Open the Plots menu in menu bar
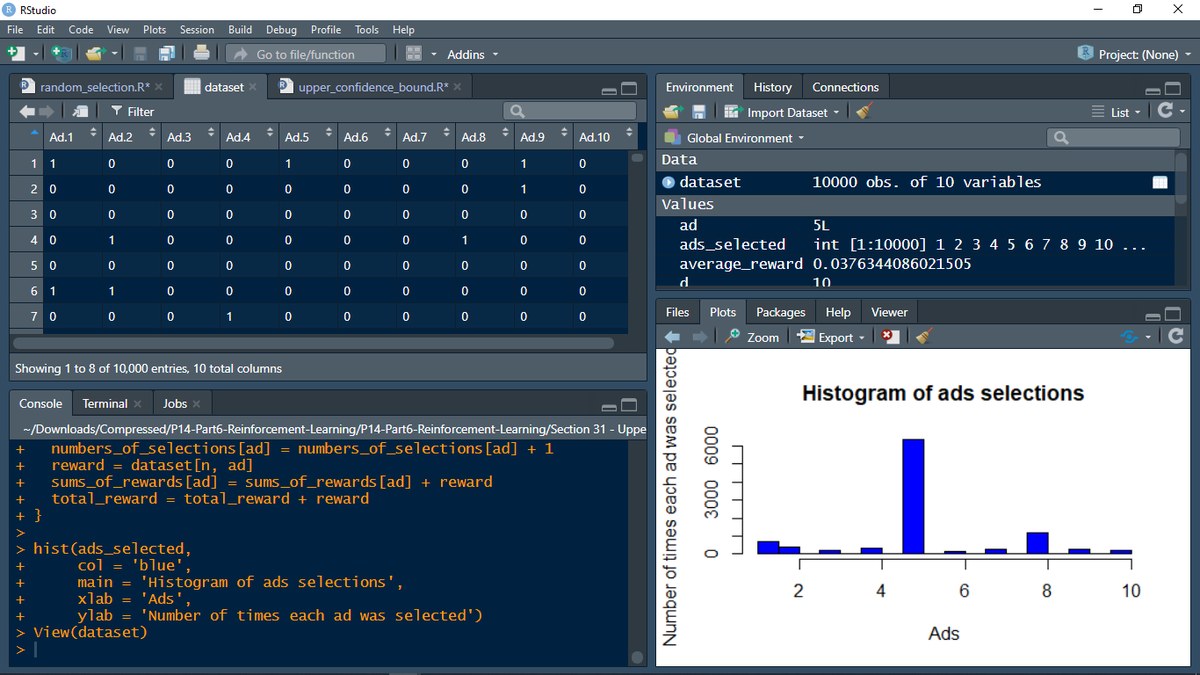This screenshot has height=675, width=1200. coord(154,30)
